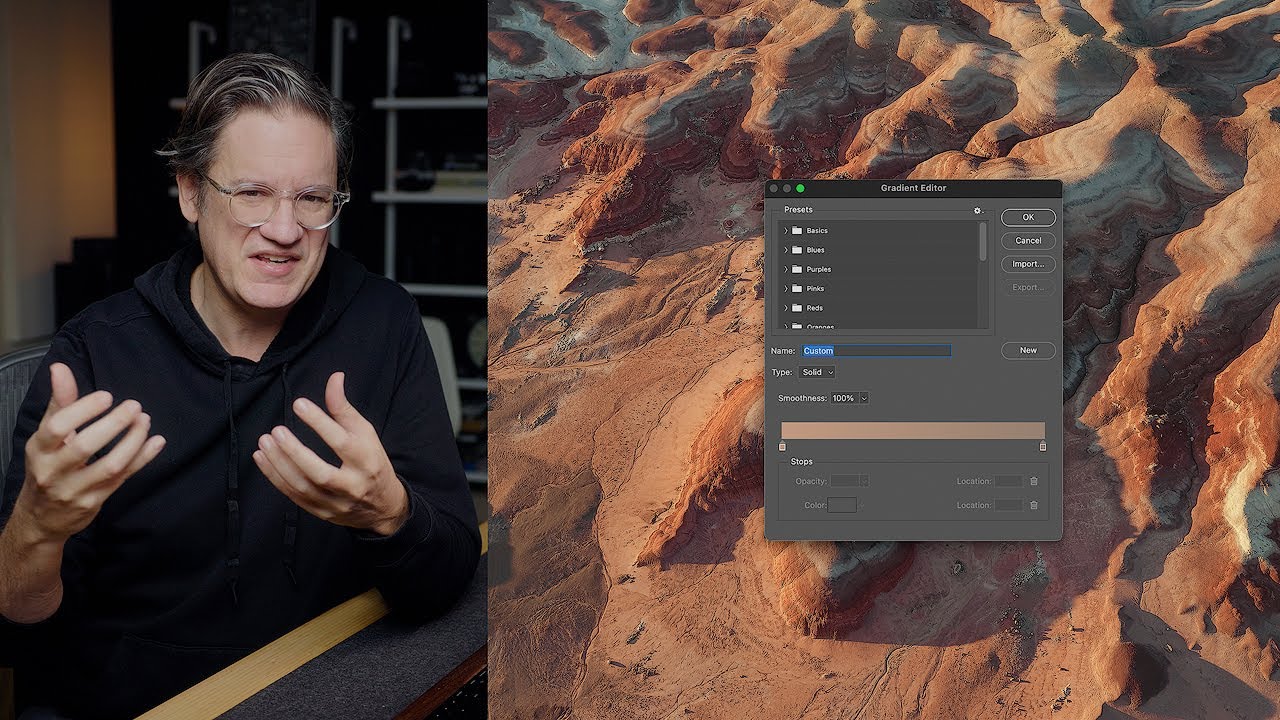The image size is (1280, 720).
Task: Click the trash icon in the Opacity row
Action: [1034, 481]
